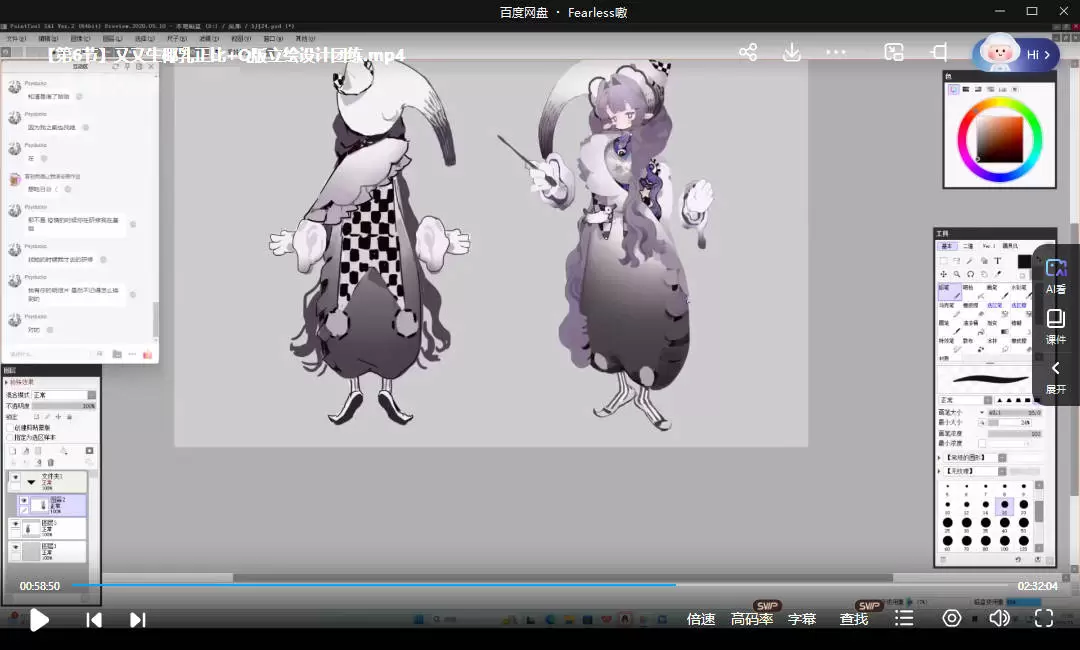Viewport: 1080px width, 650px height.
Task: Toggle 字幕 subtitles
Action: pyautogui.click(x=802, y=619)
